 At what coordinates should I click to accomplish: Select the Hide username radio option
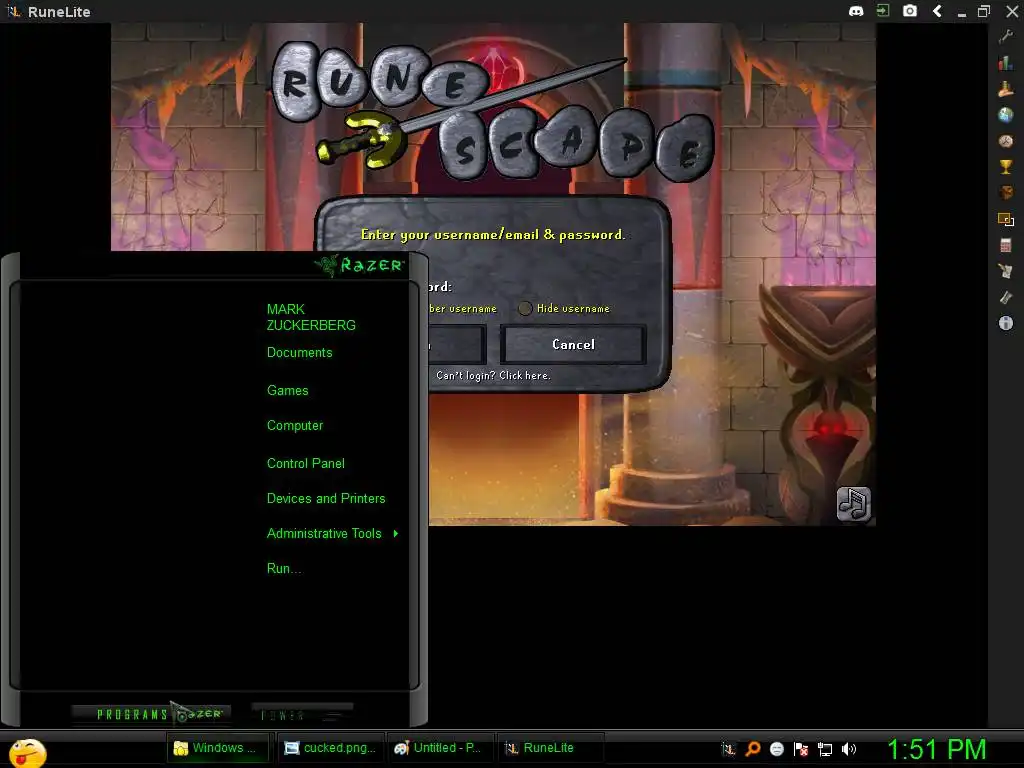coord(525,308)
